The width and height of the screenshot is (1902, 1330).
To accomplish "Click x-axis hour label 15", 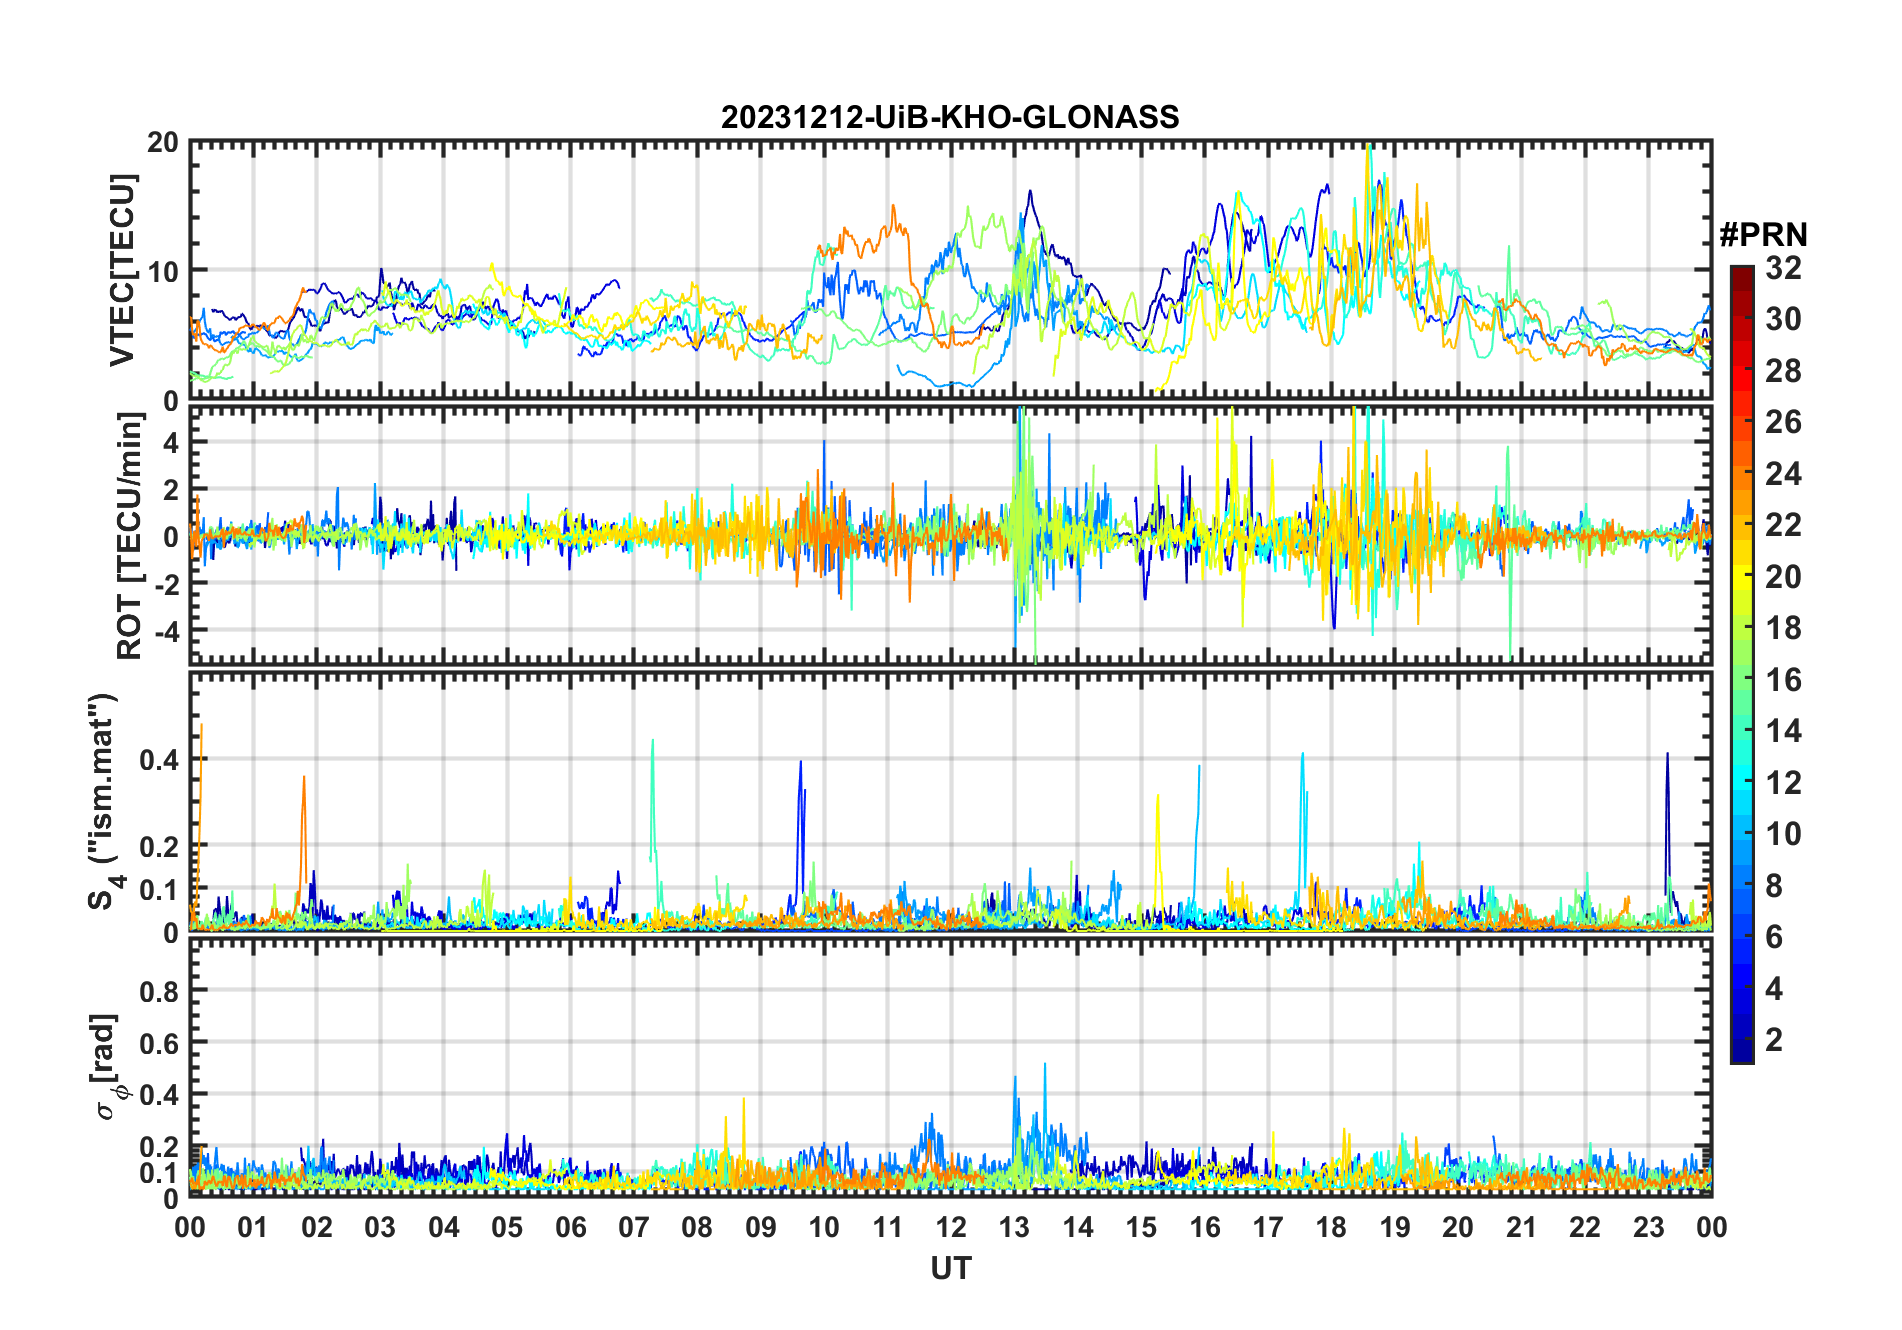I will point(1141,1227).
